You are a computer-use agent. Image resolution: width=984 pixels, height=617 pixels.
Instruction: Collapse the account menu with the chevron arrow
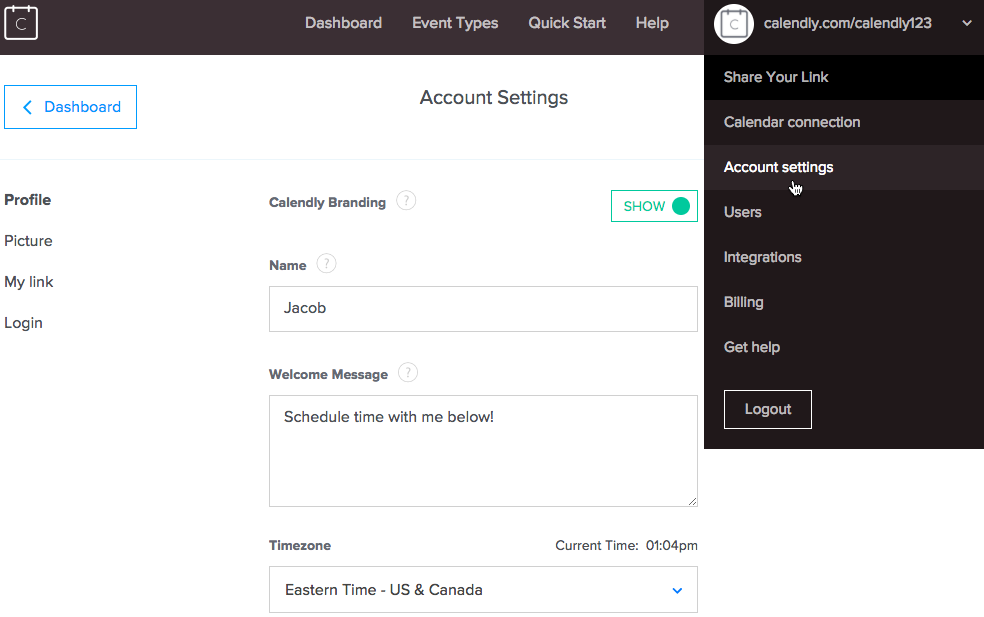(x=967, y=23)
